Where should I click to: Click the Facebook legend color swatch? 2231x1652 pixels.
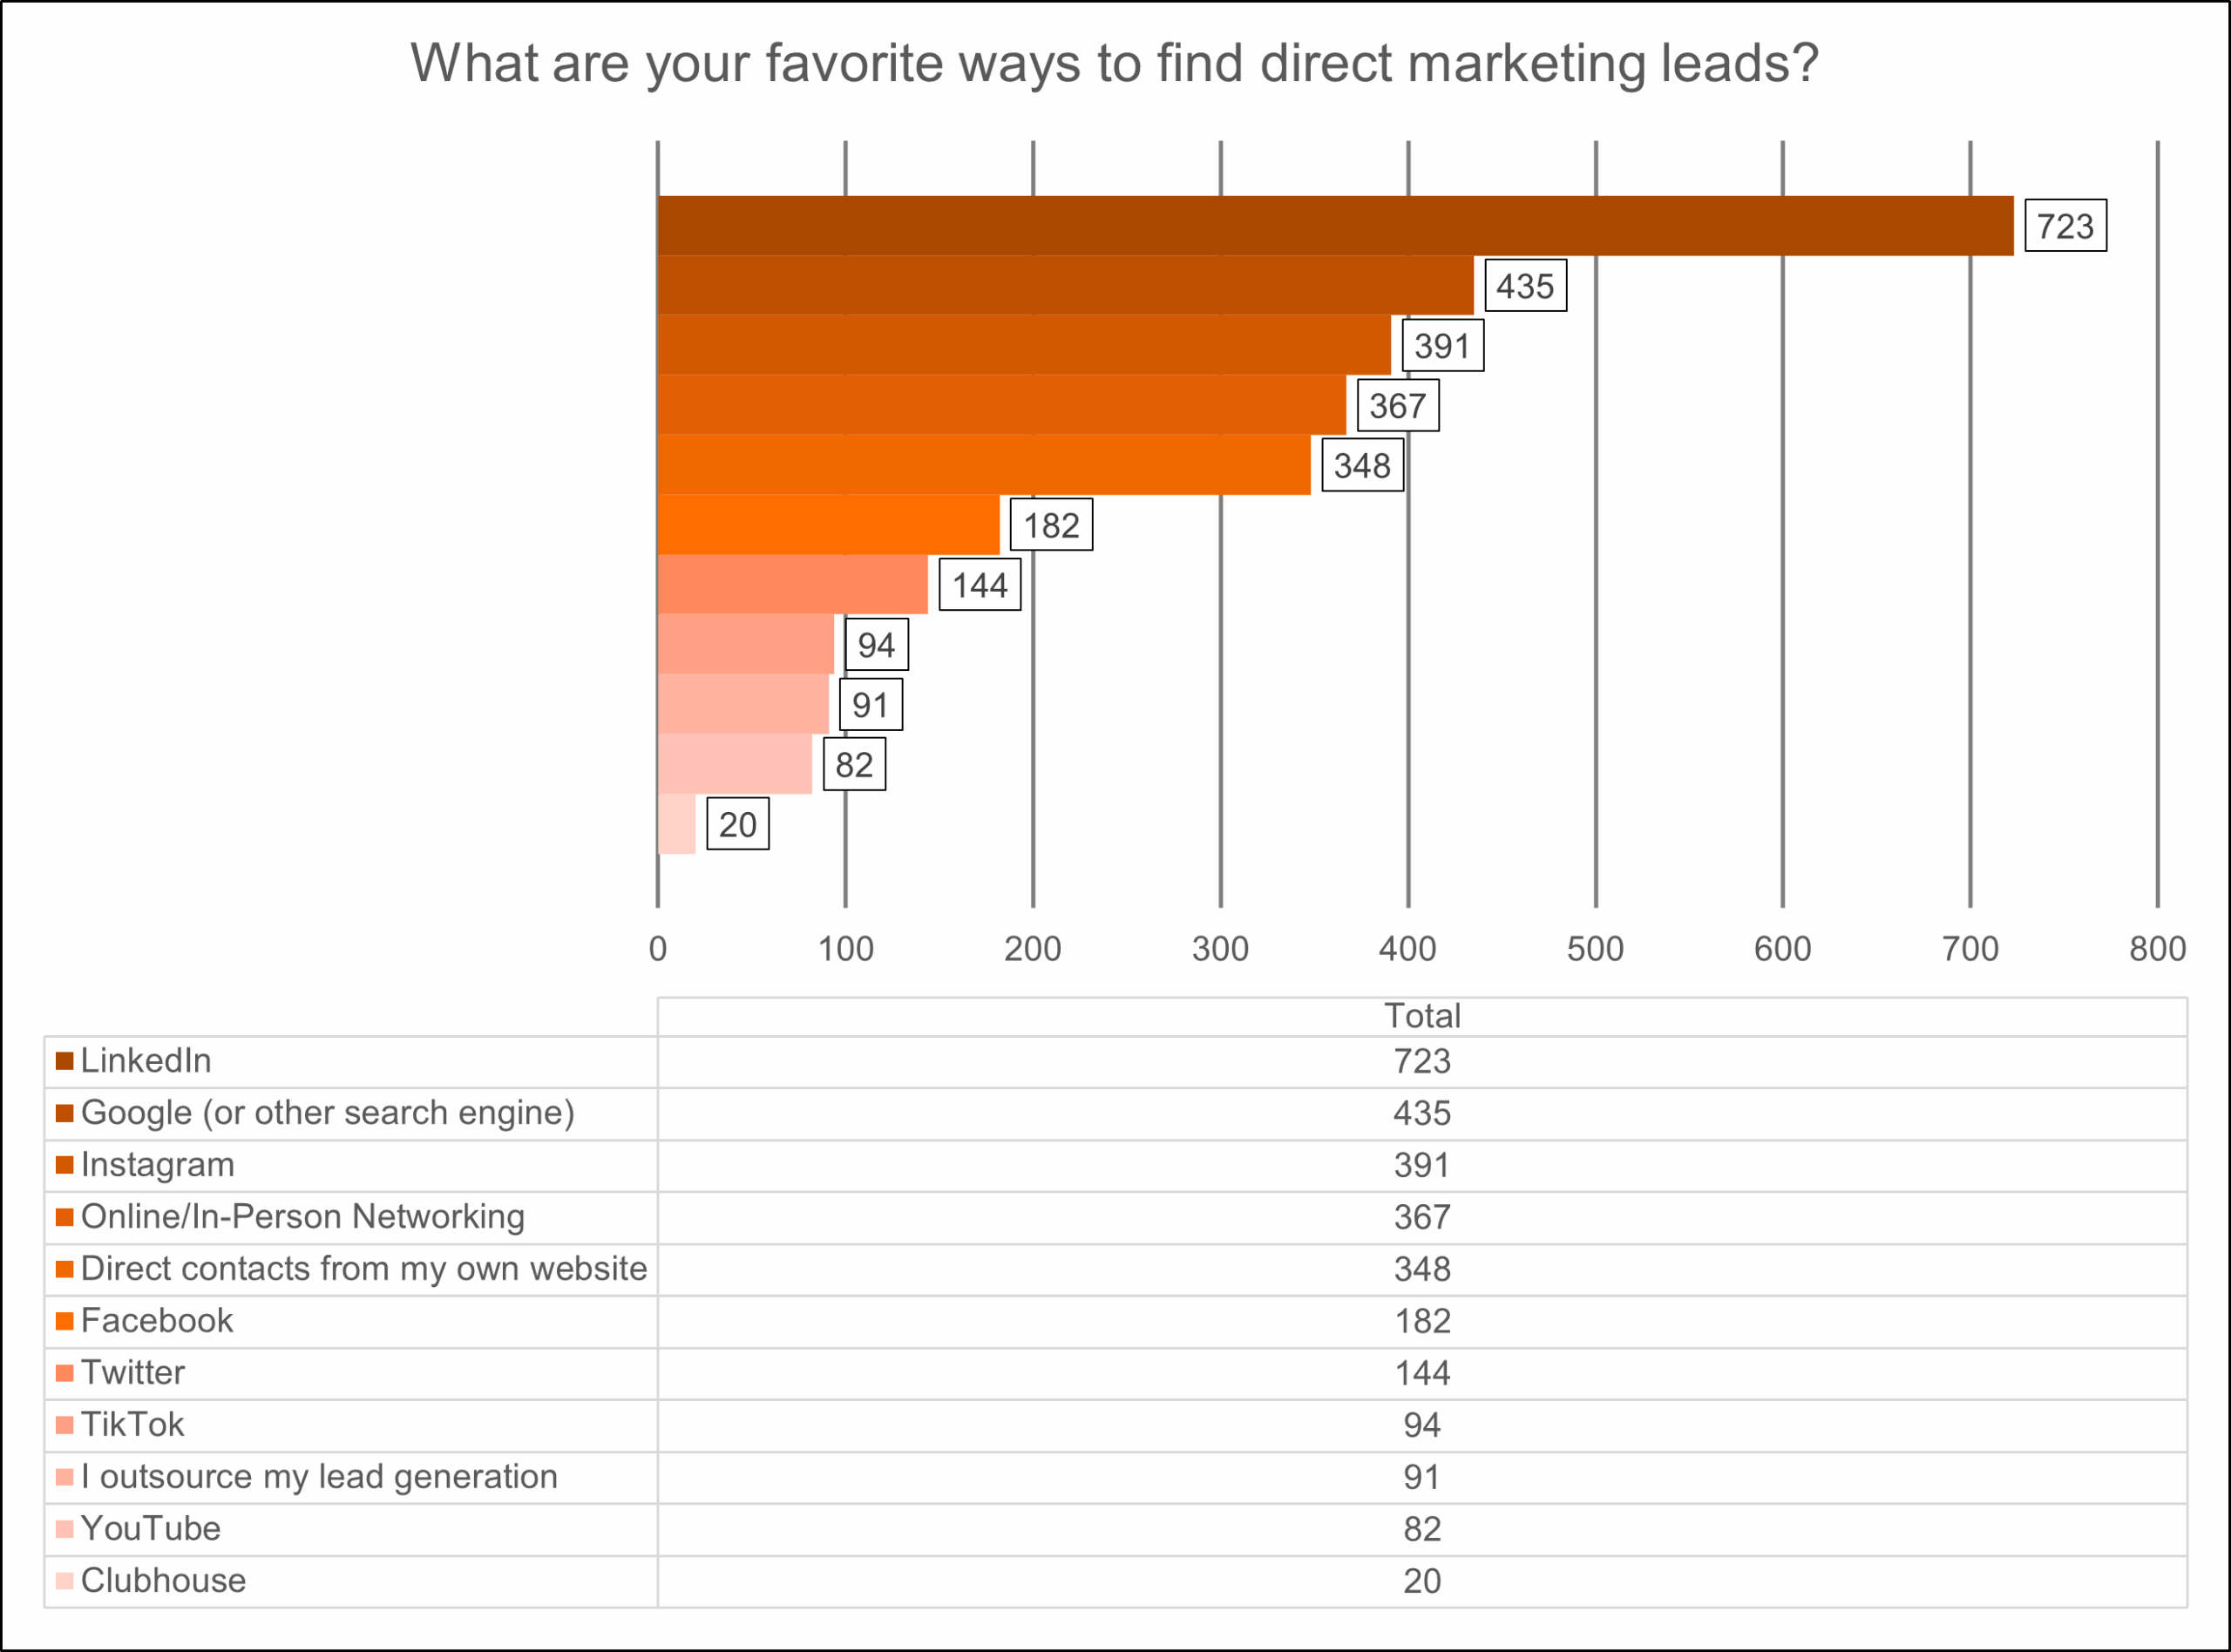(65, 1321)
